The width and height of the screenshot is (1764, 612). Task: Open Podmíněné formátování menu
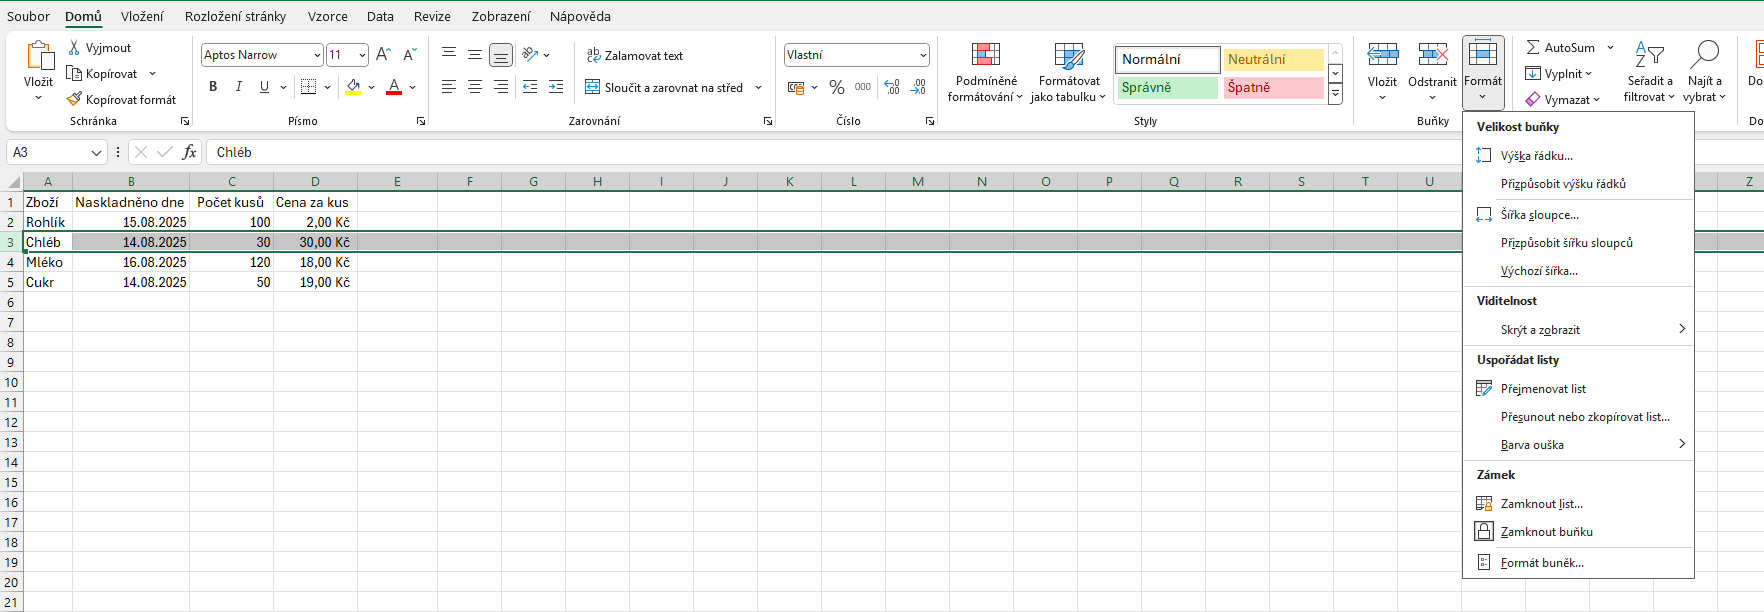click(985, 73)
